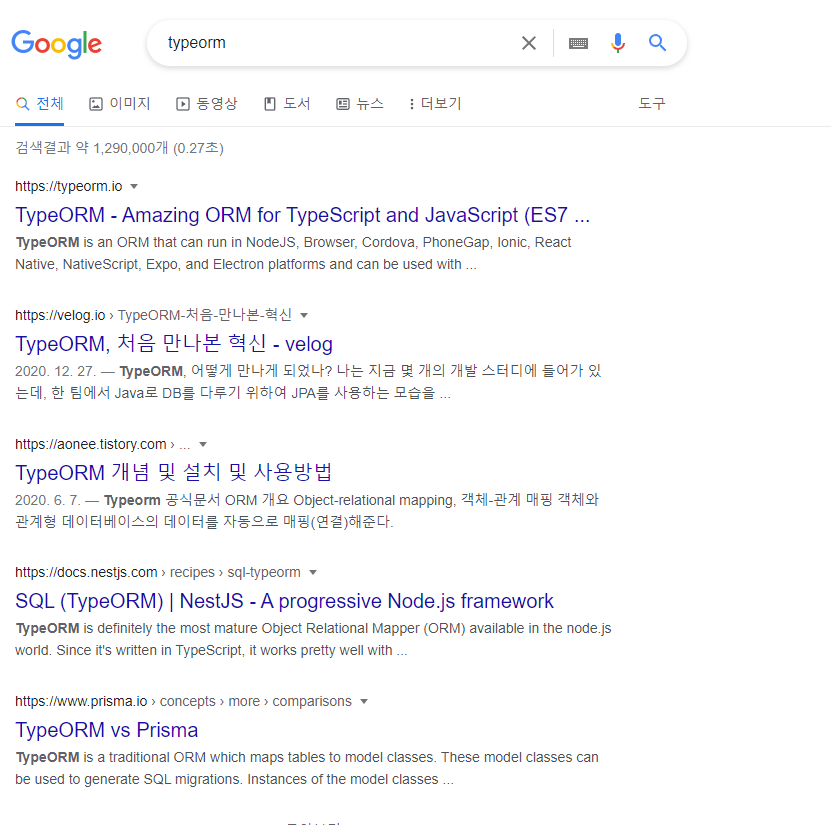Screen dimensions: 831x825
Task: Switch to the 동영상 tab
Action: [207, 103]
